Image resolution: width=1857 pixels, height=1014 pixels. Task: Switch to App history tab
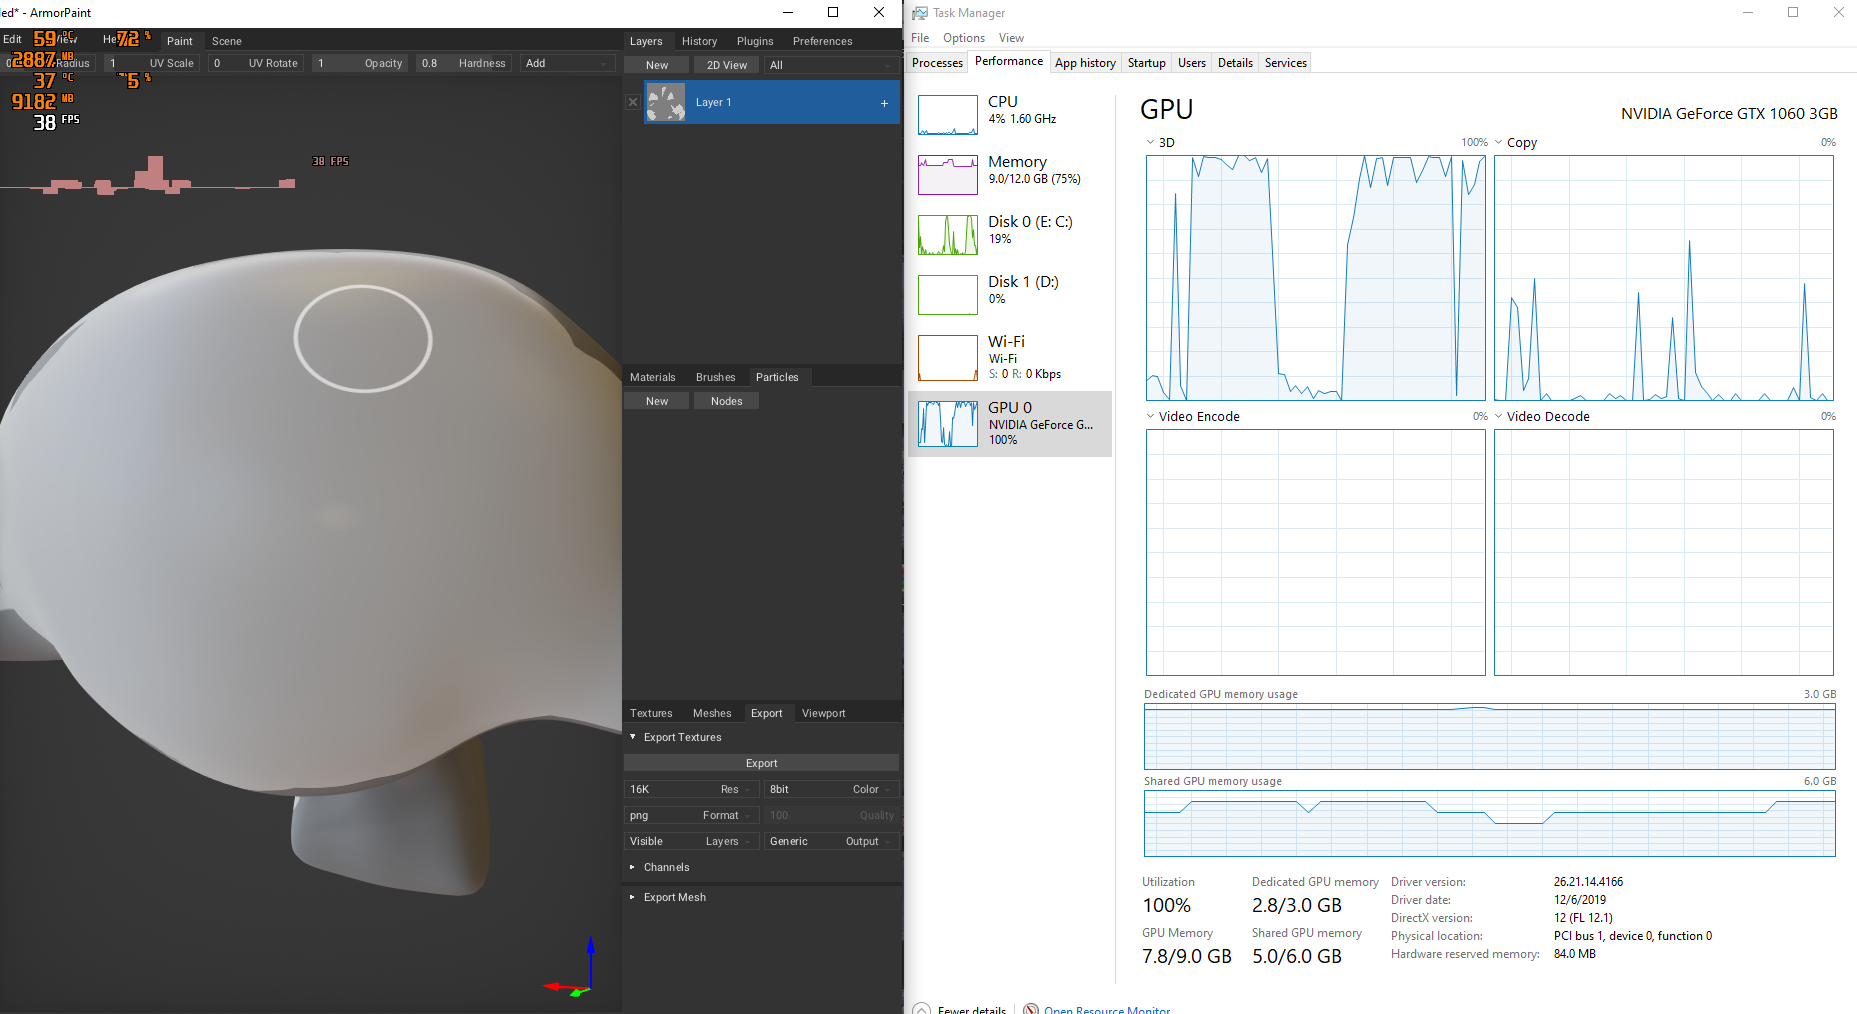1085,63
